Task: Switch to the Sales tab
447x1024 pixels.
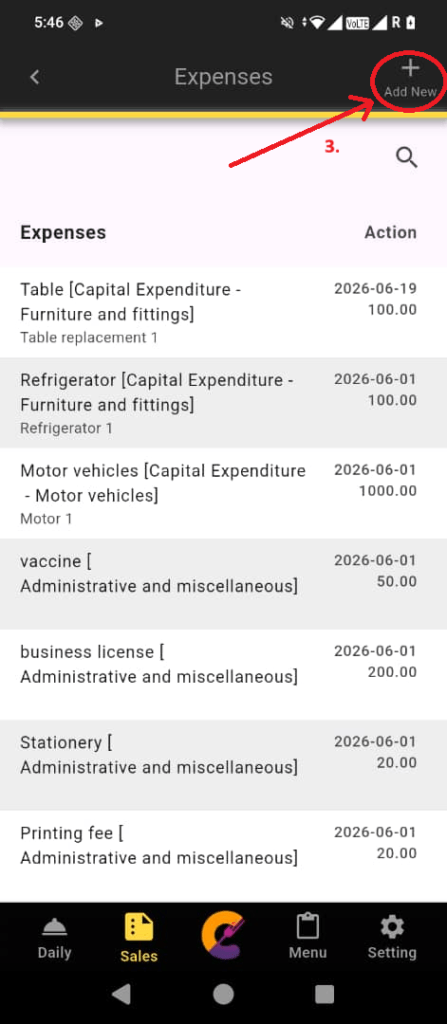Action: [139, 938]
